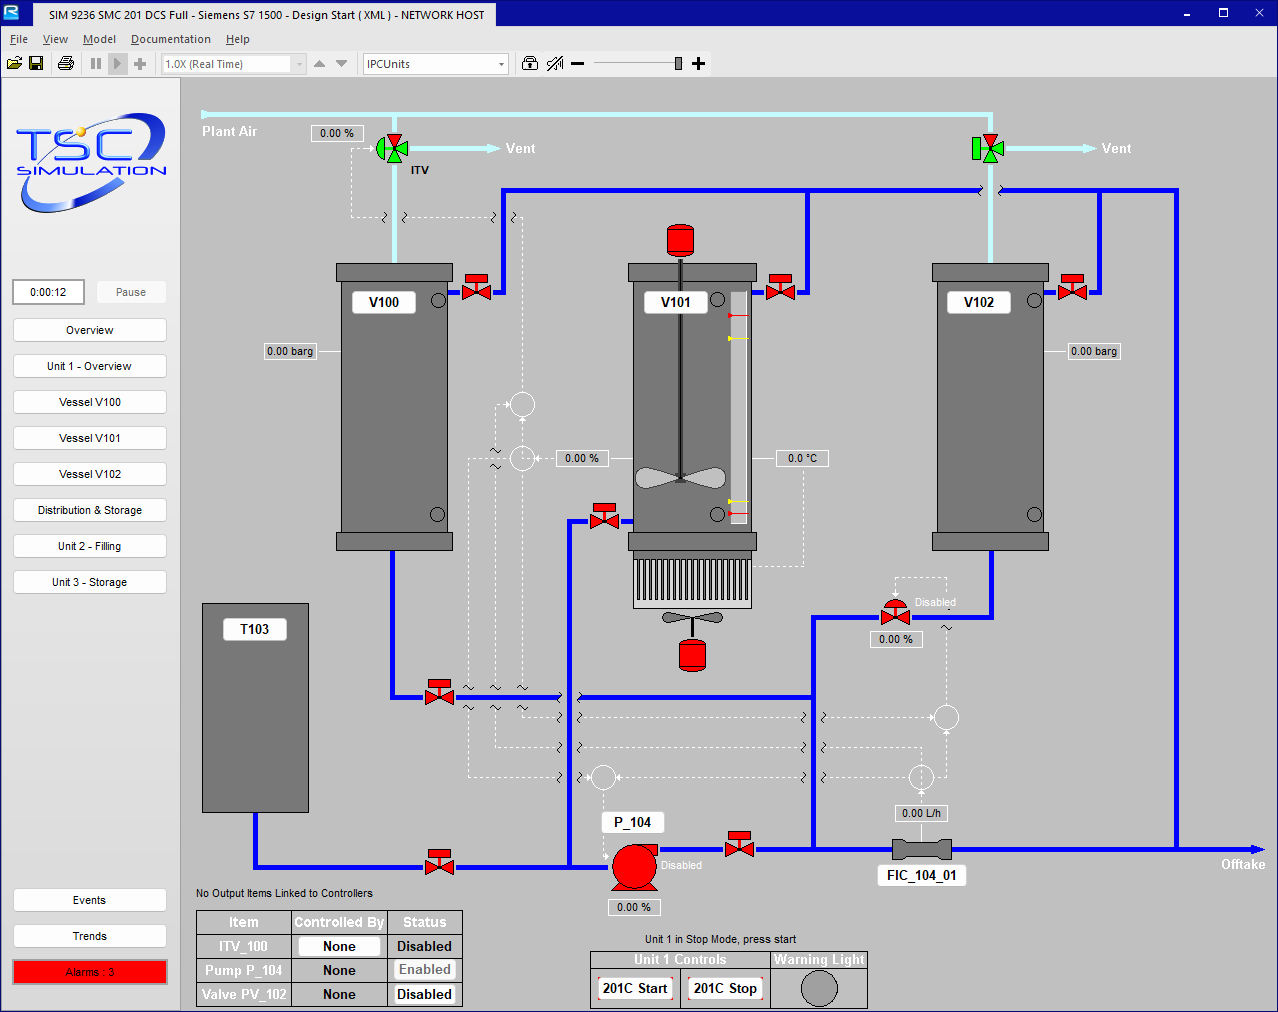The height and width of the screenshot is (1012, 1278).
Task: Click the red valve below V100 outlet
Action: (x=439, y=692)
